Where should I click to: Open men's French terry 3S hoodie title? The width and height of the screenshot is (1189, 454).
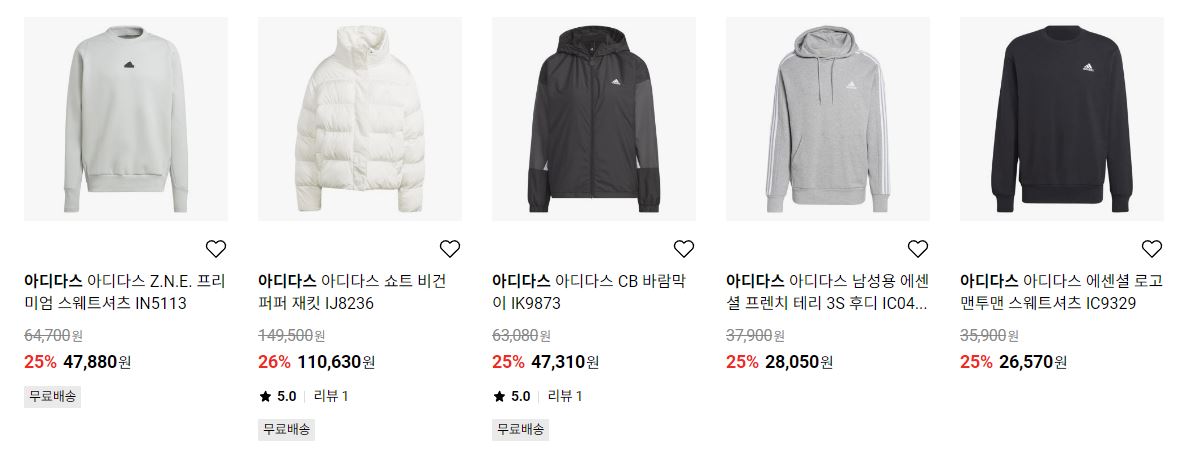pos(827,293)
